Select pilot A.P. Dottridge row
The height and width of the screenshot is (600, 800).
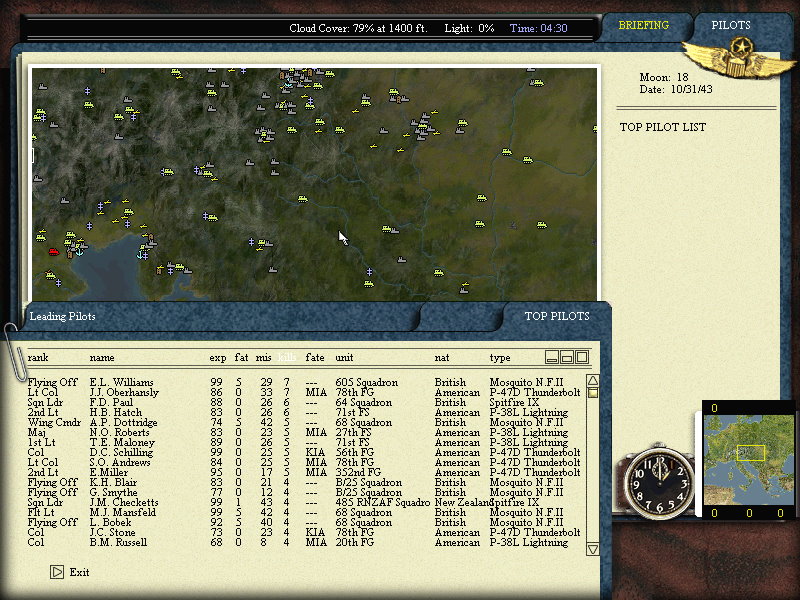pos(304,422)
